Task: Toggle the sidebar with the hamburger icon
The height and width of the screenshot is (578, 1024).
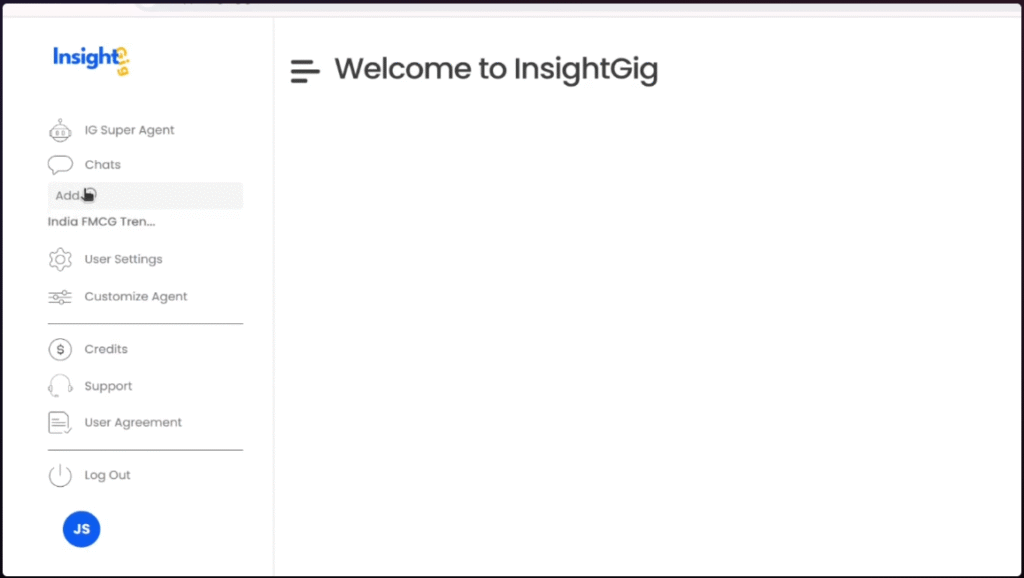Action: coord(305,71)
